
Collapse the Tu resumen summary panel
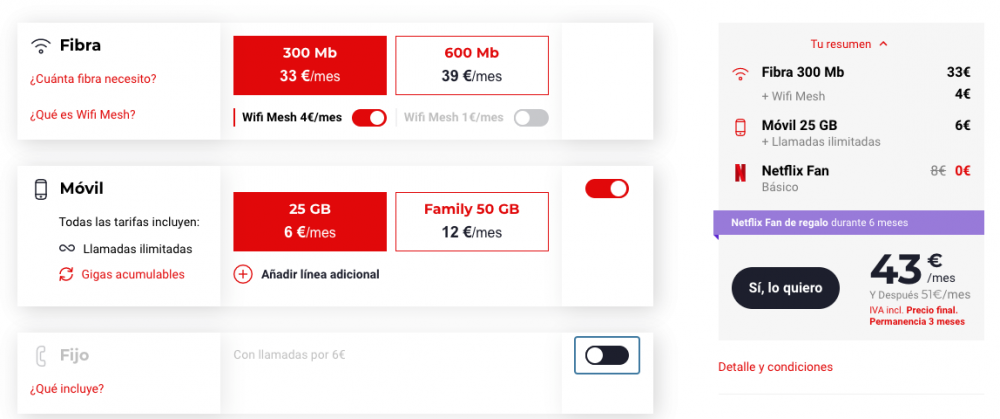[849, 44]
